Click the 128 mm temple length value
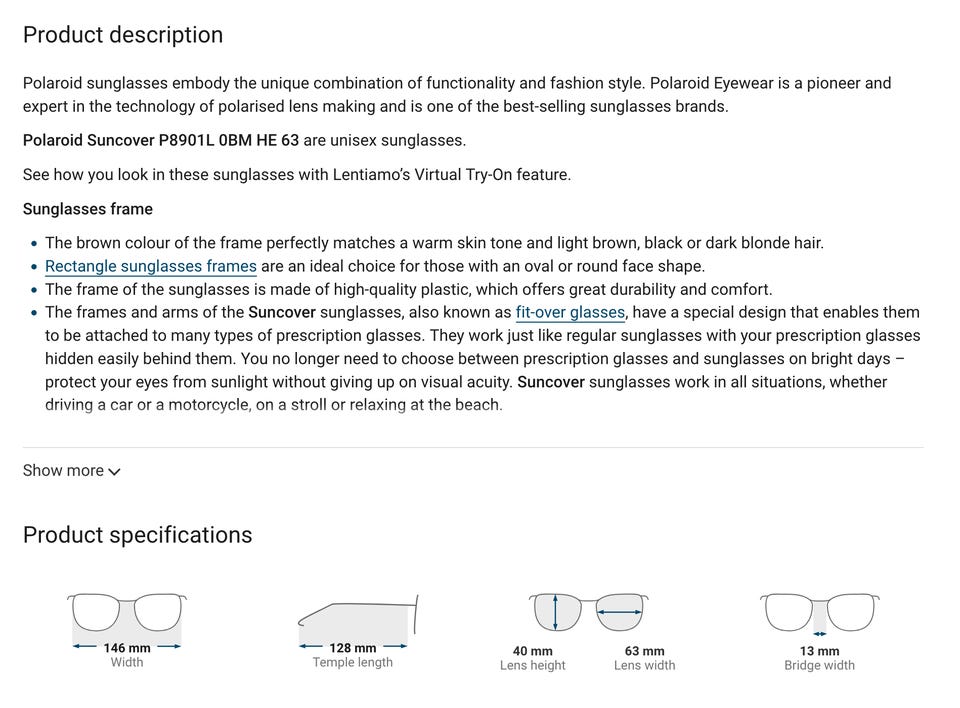Image resolution: width=960 pixels, height=708 pixels. click(353, 648)
